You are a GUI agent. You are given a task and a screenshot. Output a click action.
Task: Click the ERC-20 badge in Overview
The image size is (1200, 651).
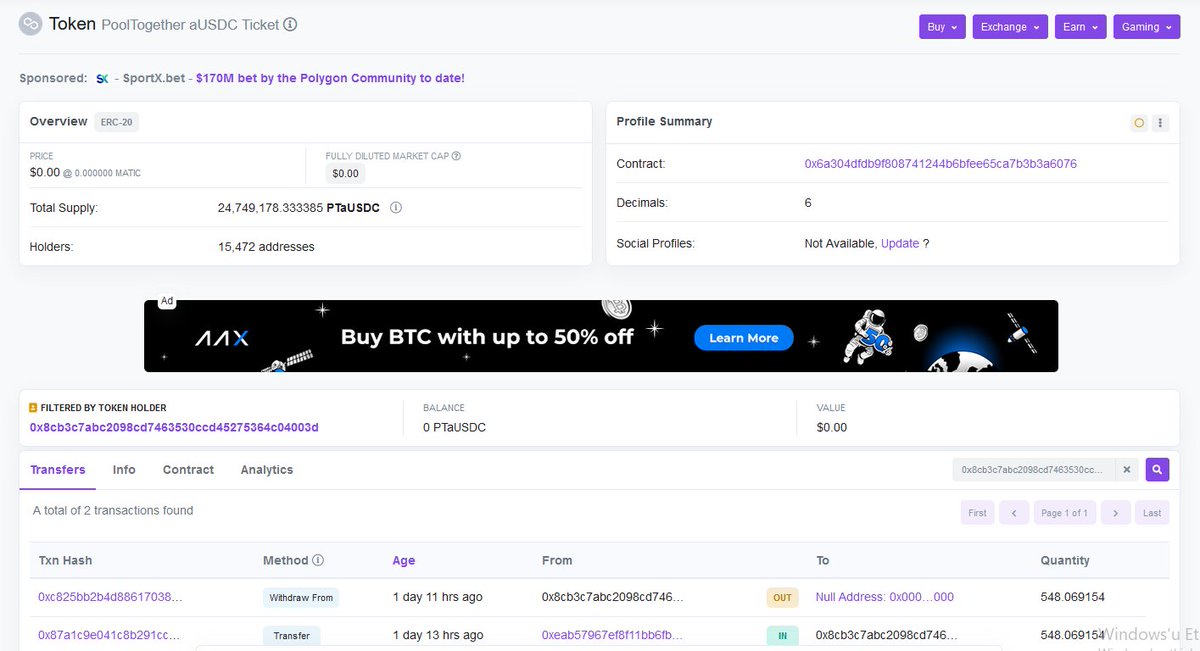coord(116,122)
